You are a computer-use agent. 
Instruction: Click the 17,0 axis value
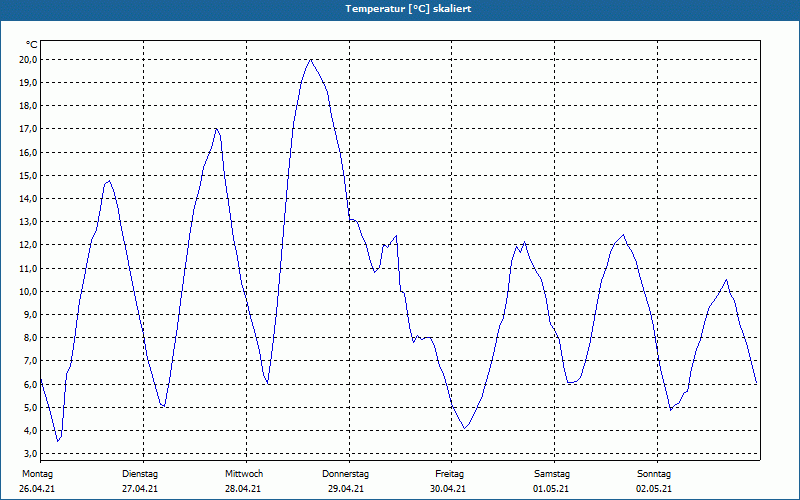[29, 129]
